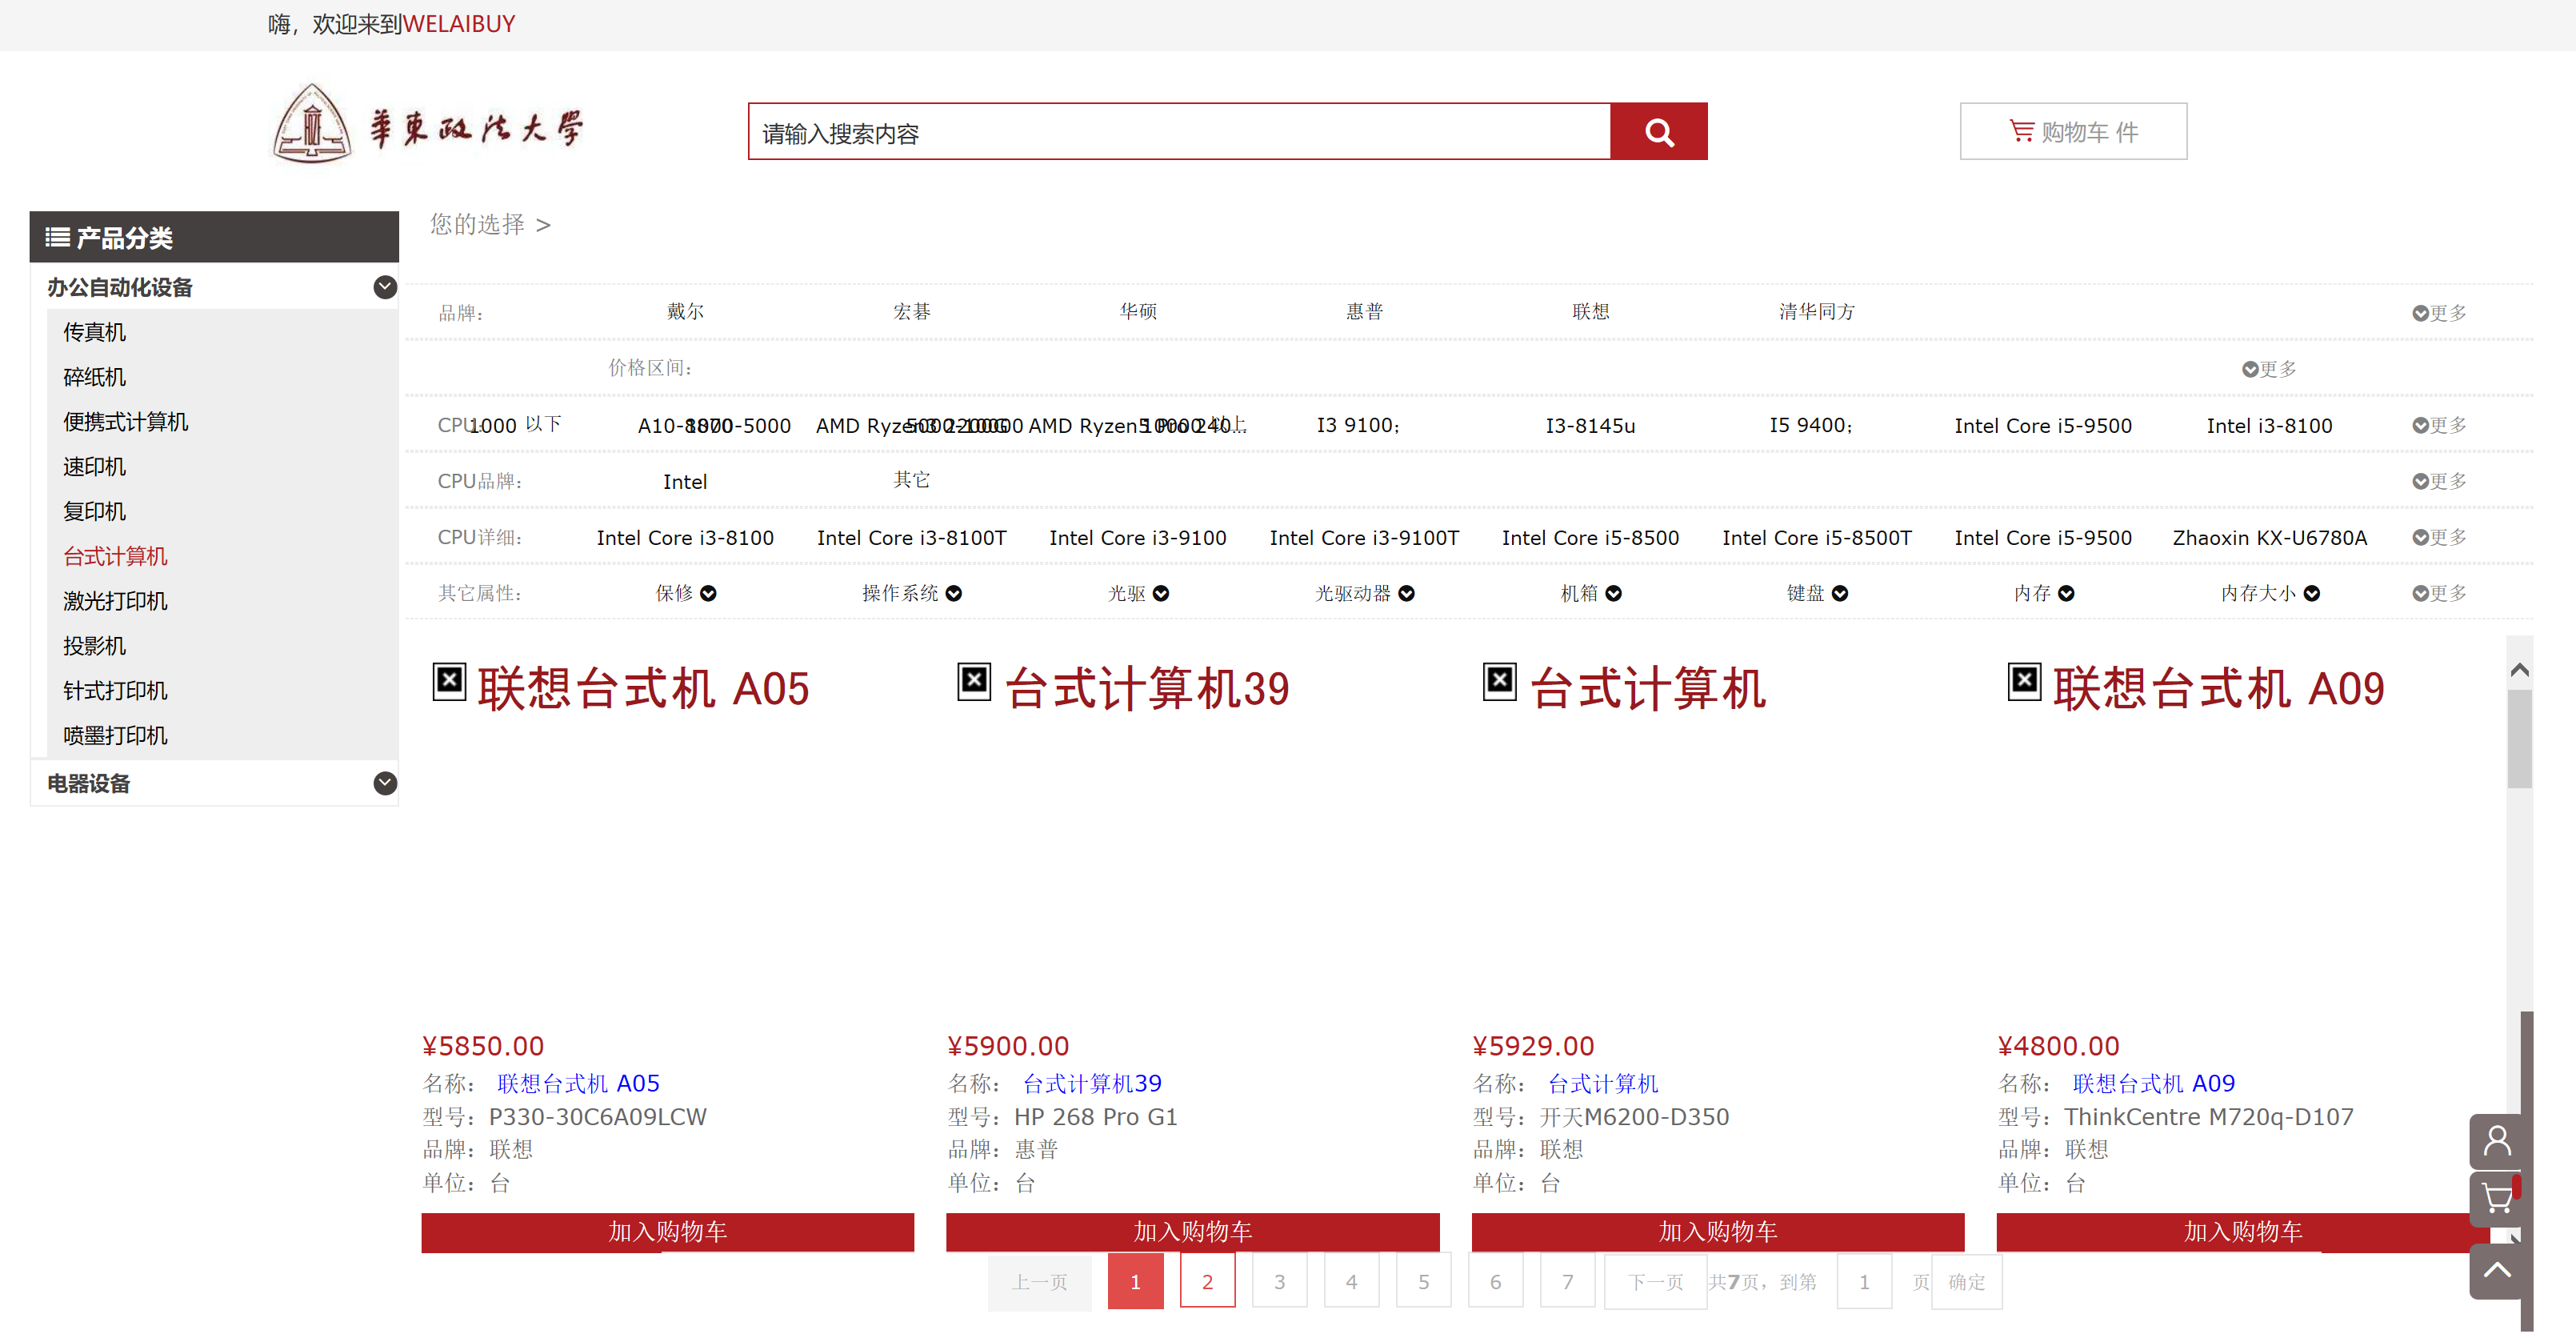Filter by brand 戴尔

(x=685, y=312)
